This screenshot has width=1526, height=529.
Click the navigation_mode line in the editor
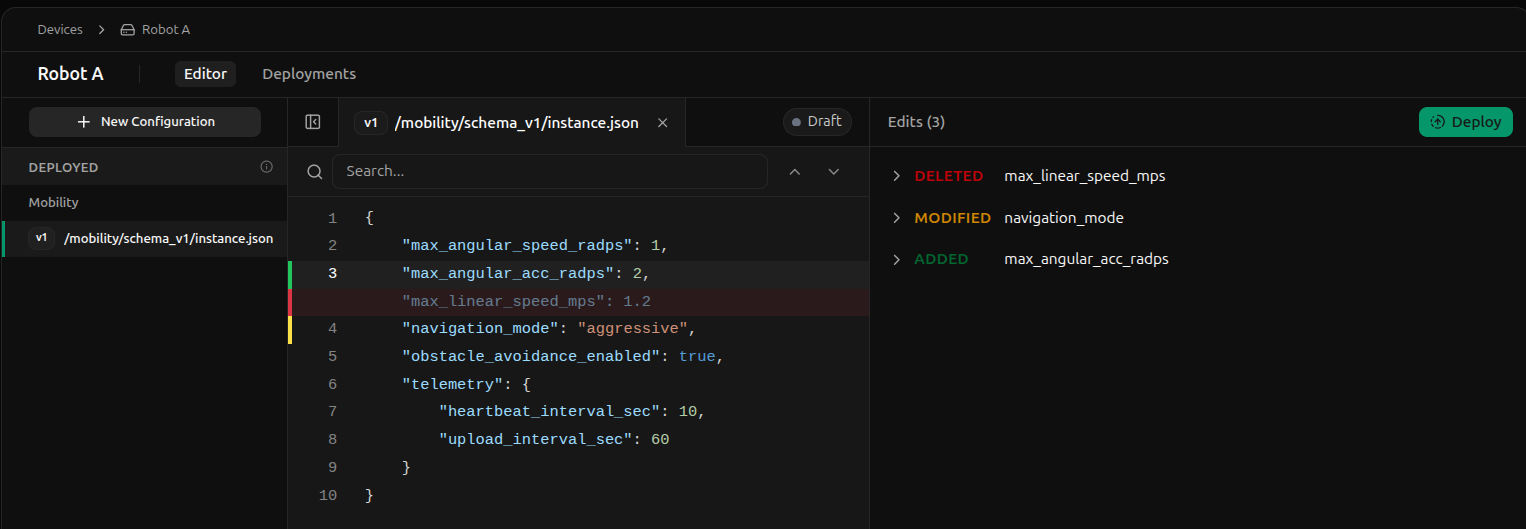coord(547,329)
